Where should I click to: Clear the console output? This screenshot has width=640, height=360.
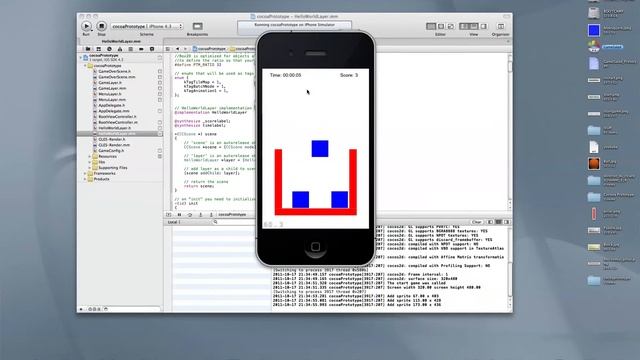click(x=476, y=222)
